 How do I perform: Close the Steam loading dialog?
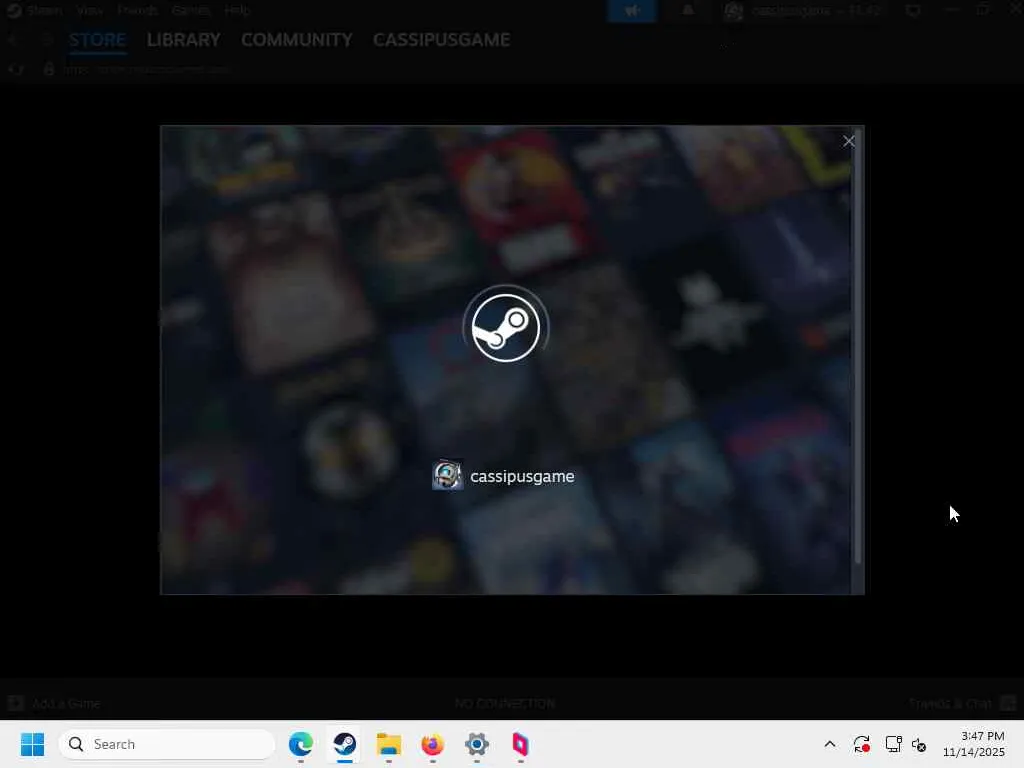click(848, 141)
